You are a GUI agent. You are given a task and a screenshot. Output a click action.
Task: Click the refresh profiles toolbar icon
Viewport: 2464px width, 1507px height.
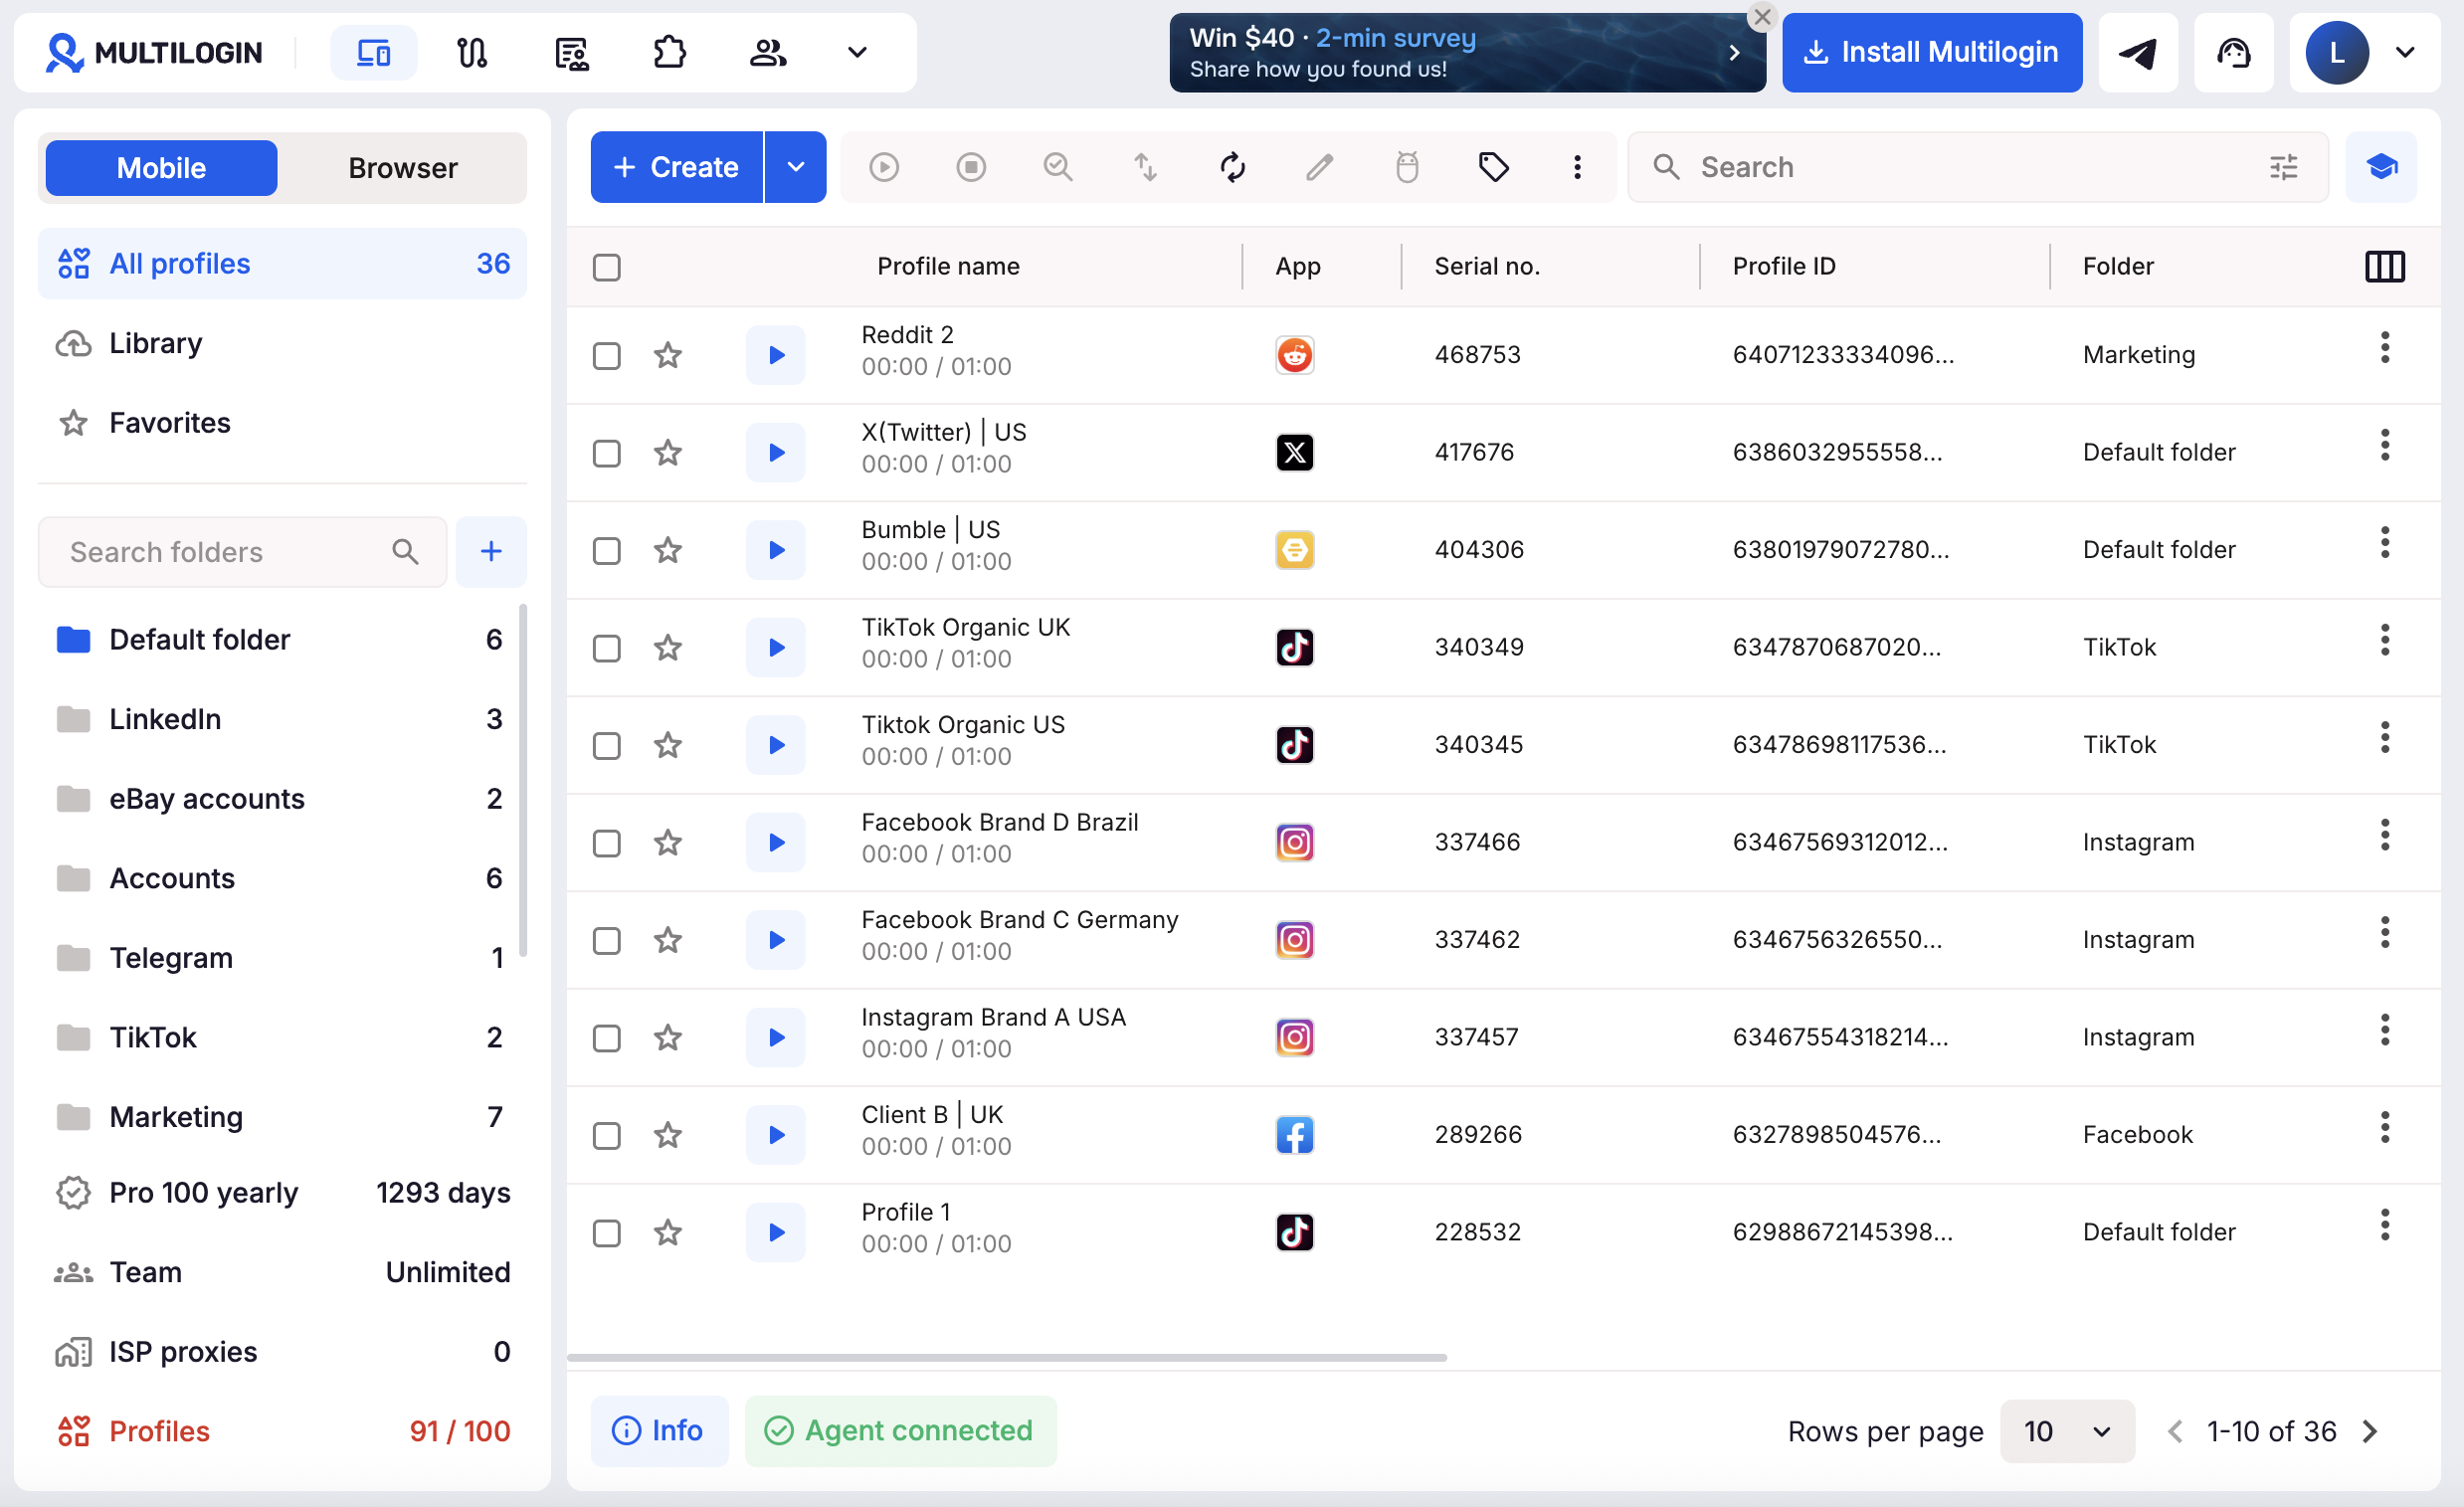1232,167
